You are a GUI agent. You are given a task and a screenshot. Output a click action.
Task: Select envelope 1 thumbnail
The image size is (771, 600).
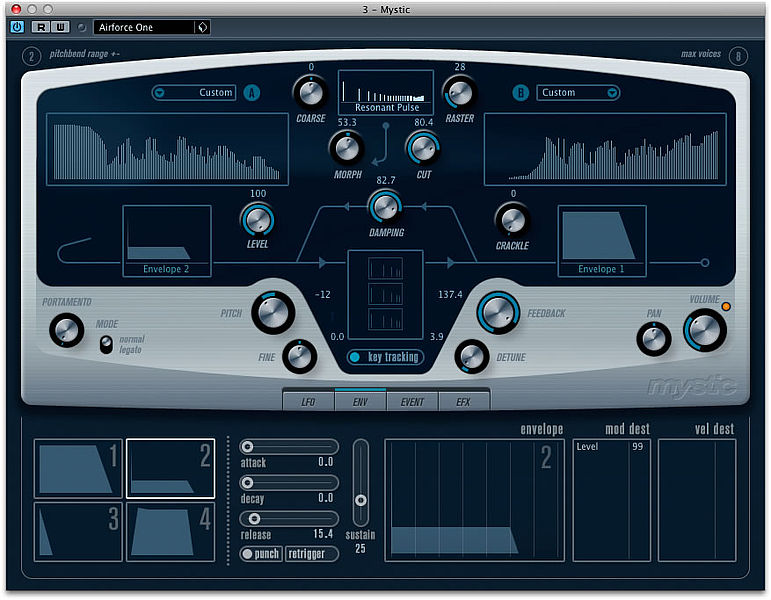[x=78, y=469]
